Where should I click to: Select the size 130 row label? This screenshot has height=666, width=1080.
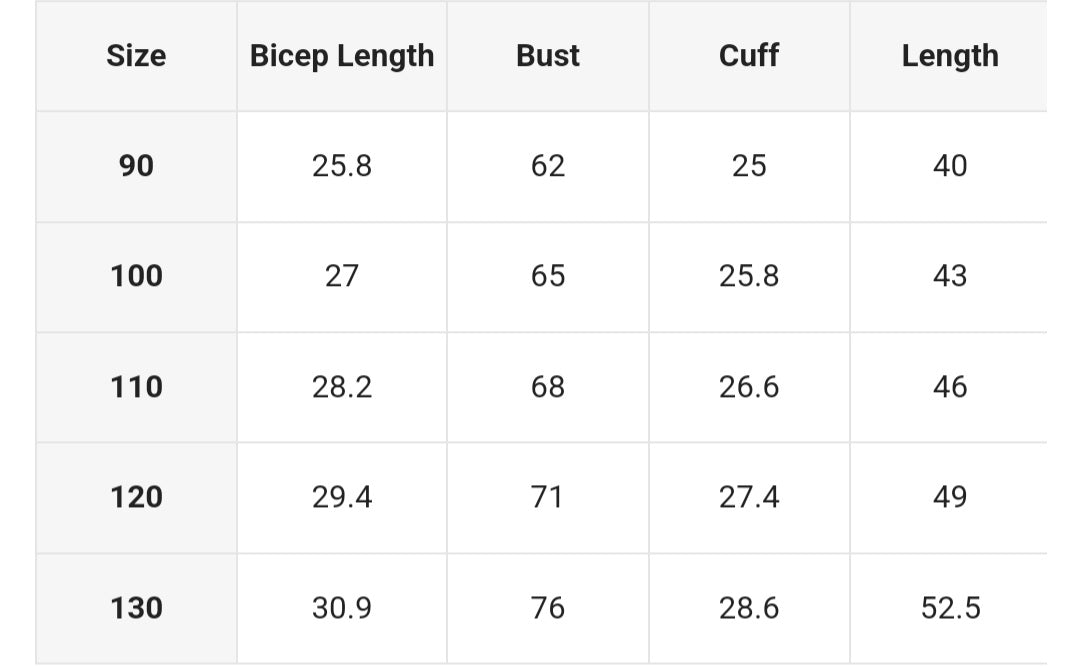click(x=136, y=608)
